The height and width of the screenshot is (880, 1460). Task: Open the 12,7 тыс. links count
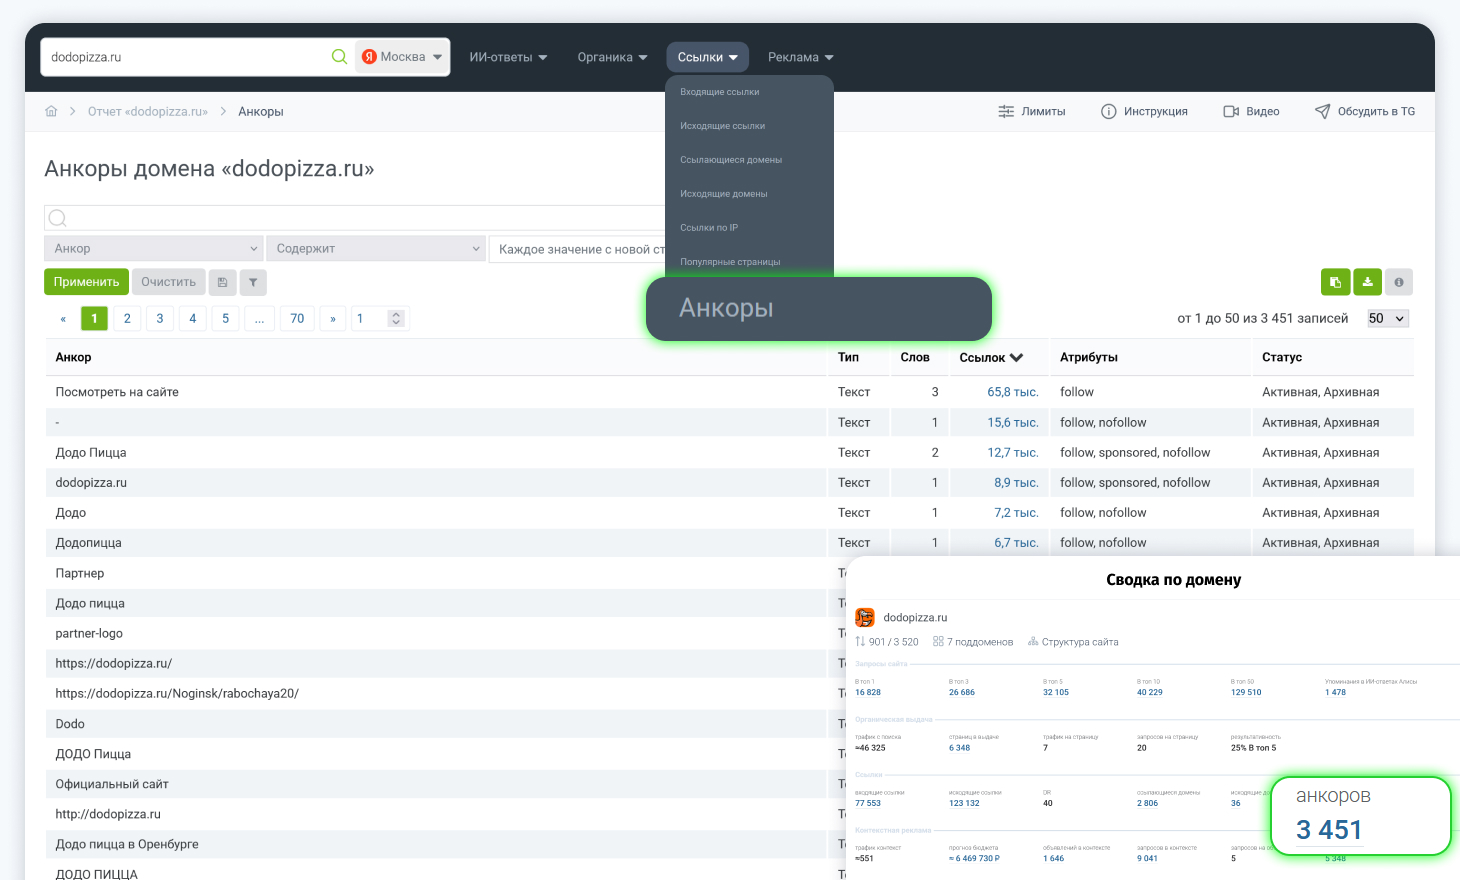(x=1013, y=453)
